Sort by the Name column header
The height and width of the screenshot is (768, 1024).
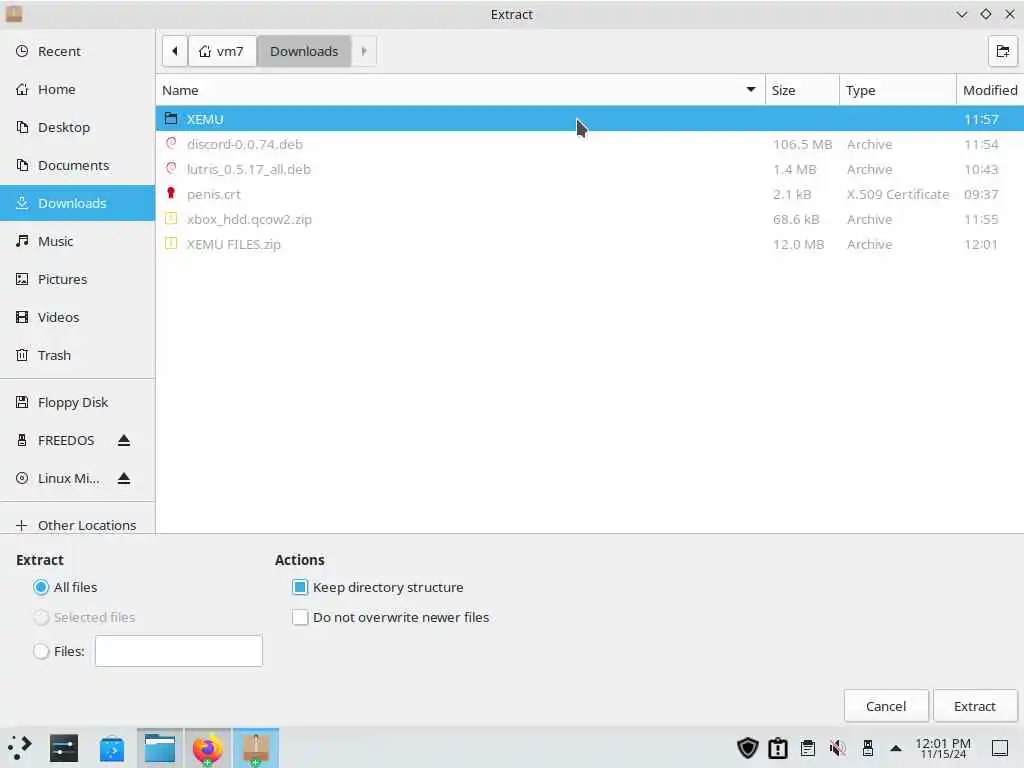(x=460, y=90)
